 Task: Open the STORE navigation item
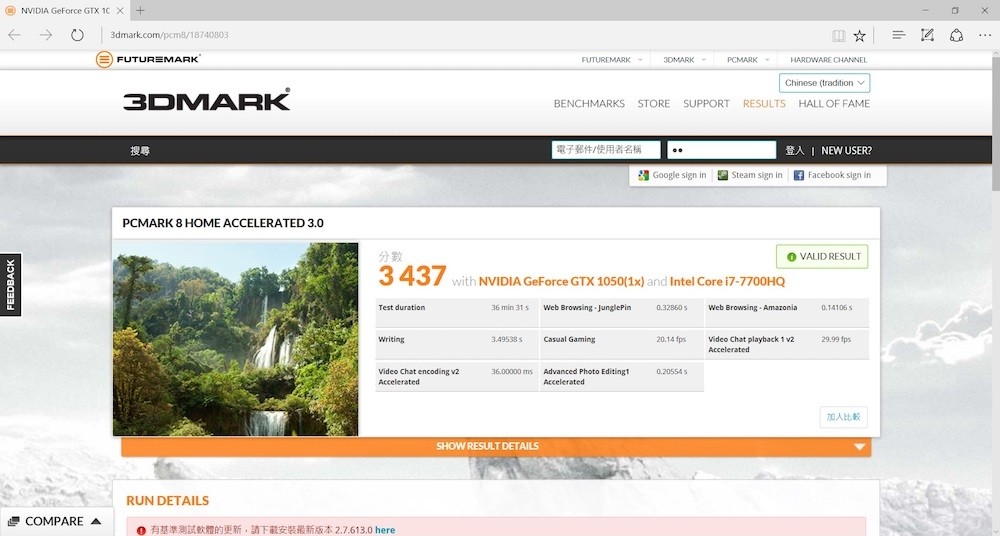654,103
